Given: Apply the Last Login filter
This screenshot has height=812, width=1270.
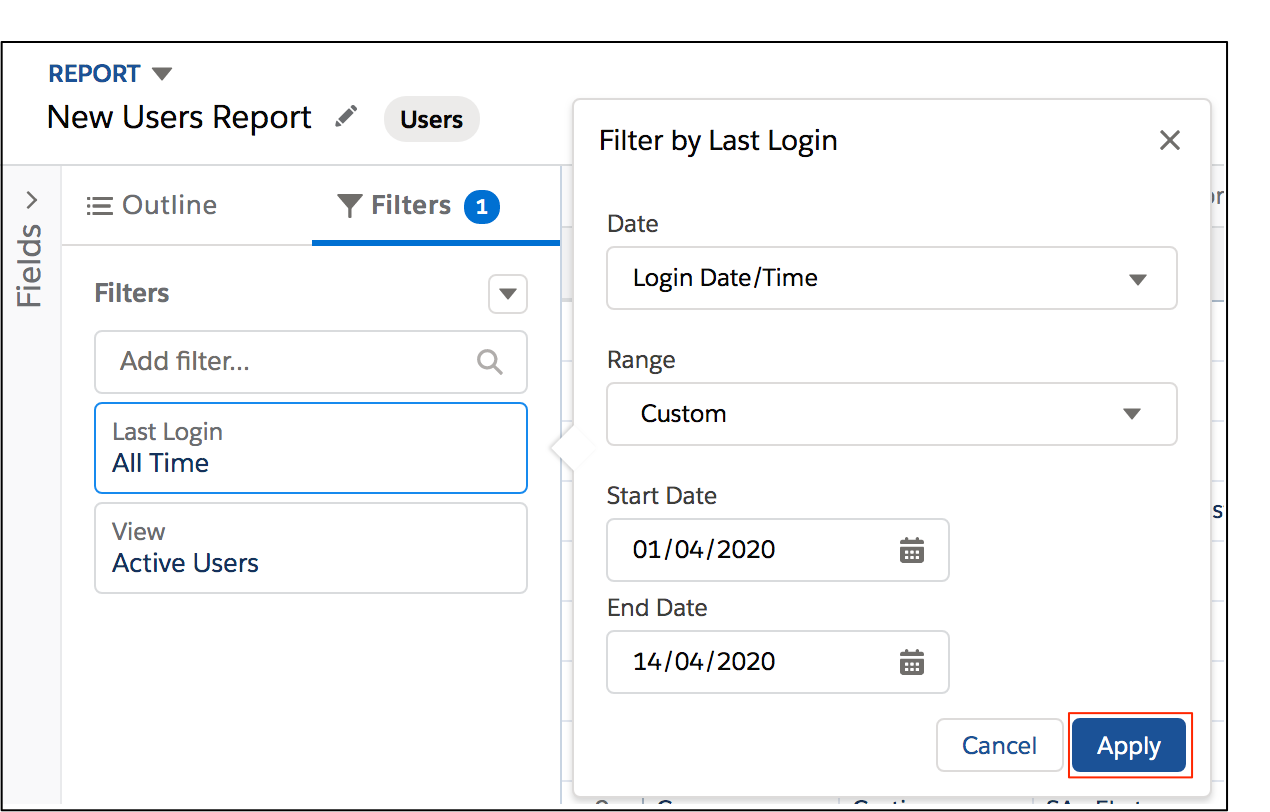Looking at the screenshot, I should click(1129, 746).
